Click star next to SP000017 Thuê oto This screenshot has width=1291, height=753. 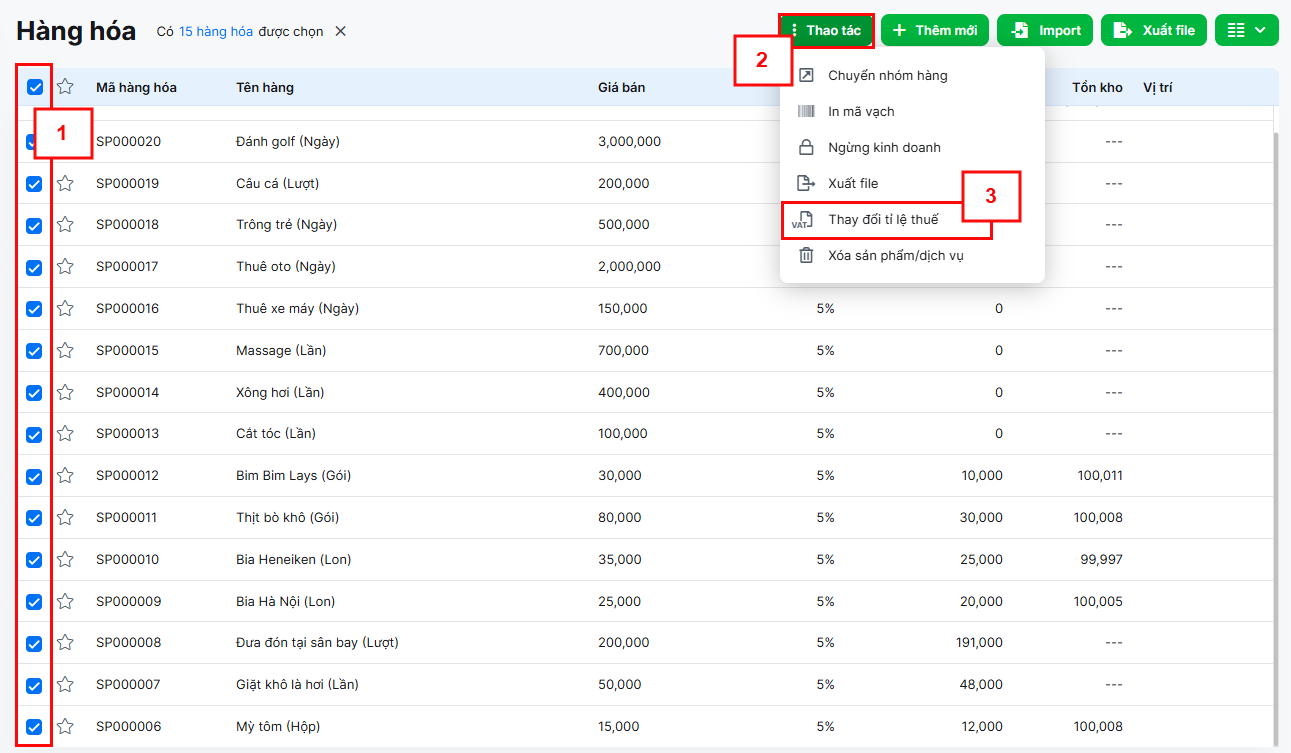[65, 267]
